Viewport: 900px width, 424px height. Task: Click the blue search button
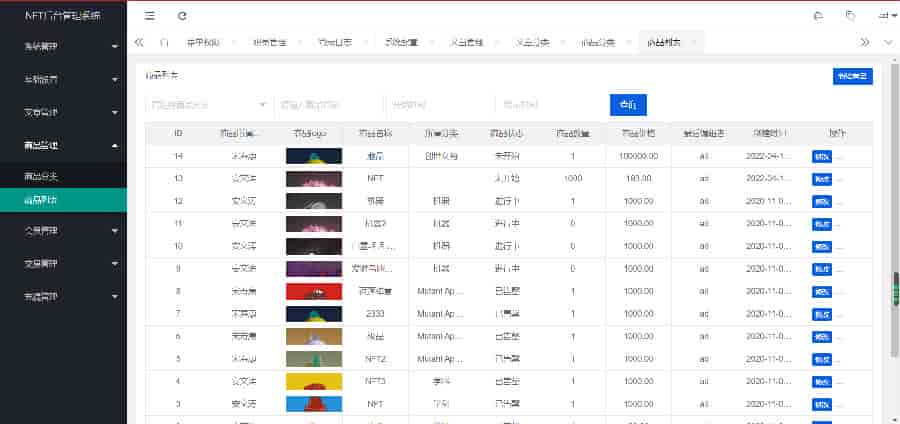click(x=628, y=104)
